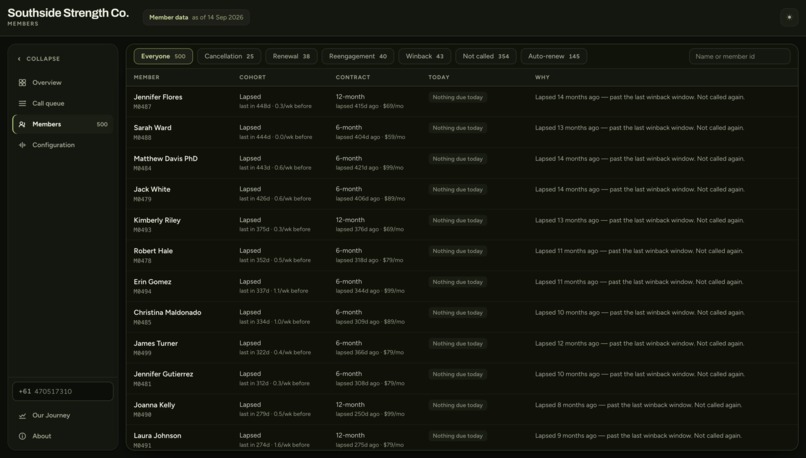Open the About page
Screen dimensions: 806x458
(x=63, y=436)
